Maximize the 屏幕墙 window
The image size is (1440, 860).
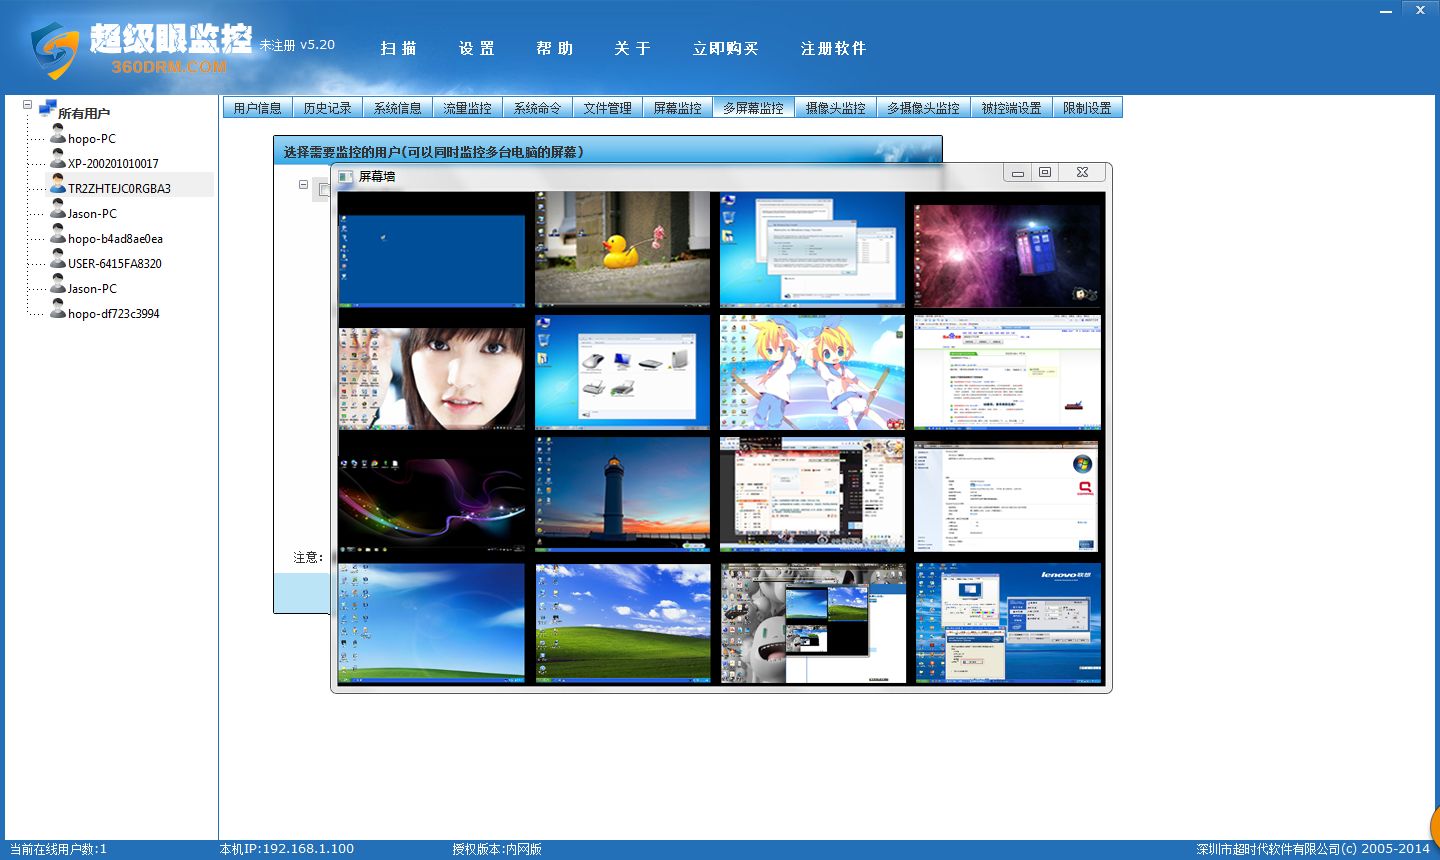(x=1045, y=172)
